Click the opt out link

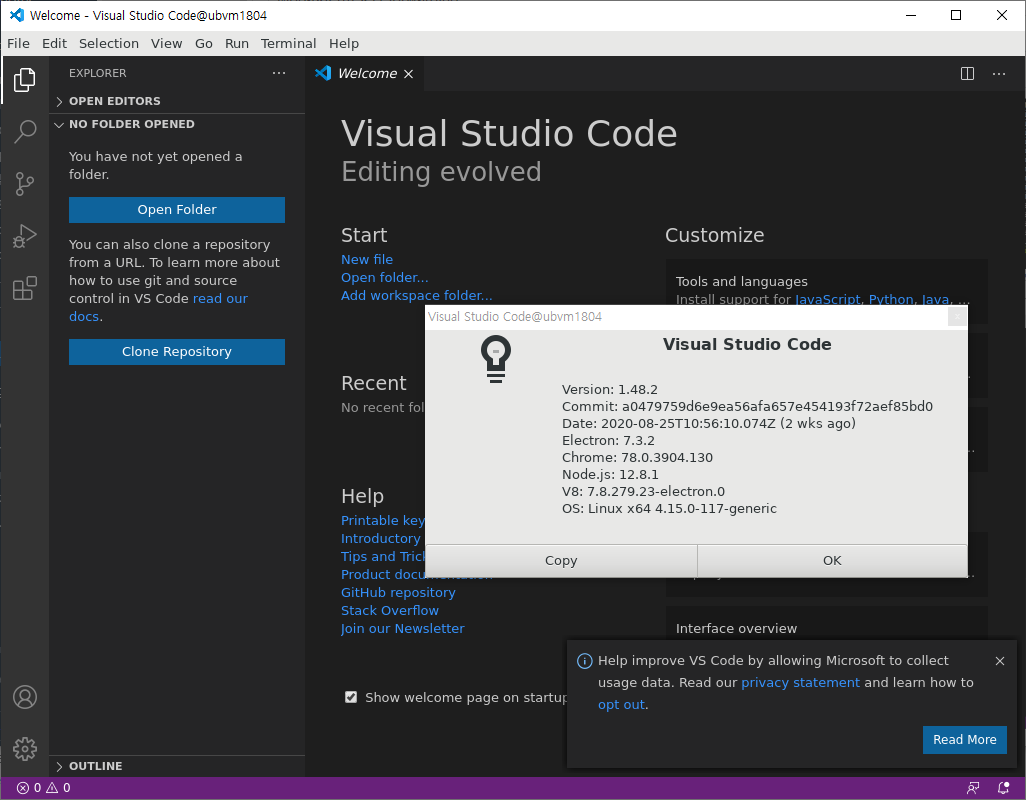[622, 705]
